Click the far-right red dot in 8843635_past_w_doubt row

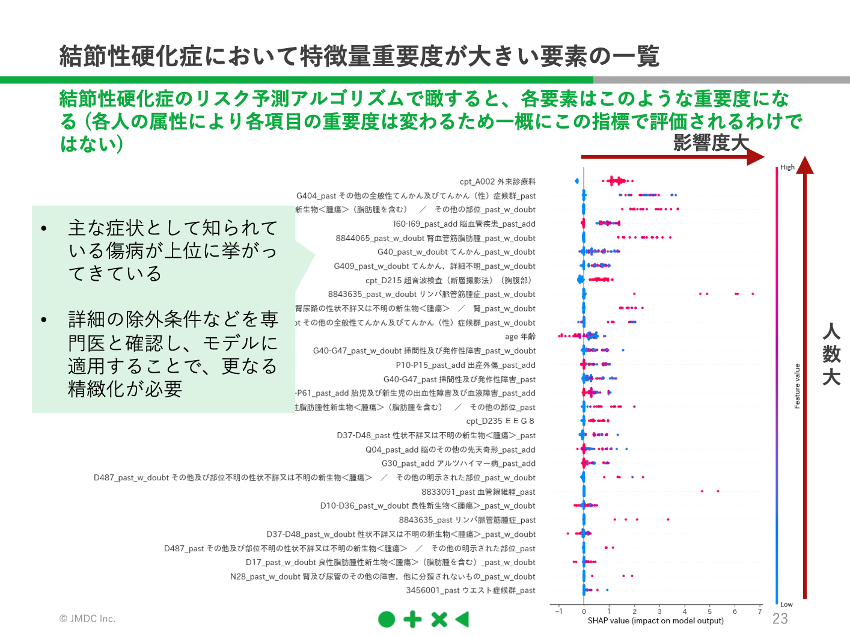click(752, 294)
